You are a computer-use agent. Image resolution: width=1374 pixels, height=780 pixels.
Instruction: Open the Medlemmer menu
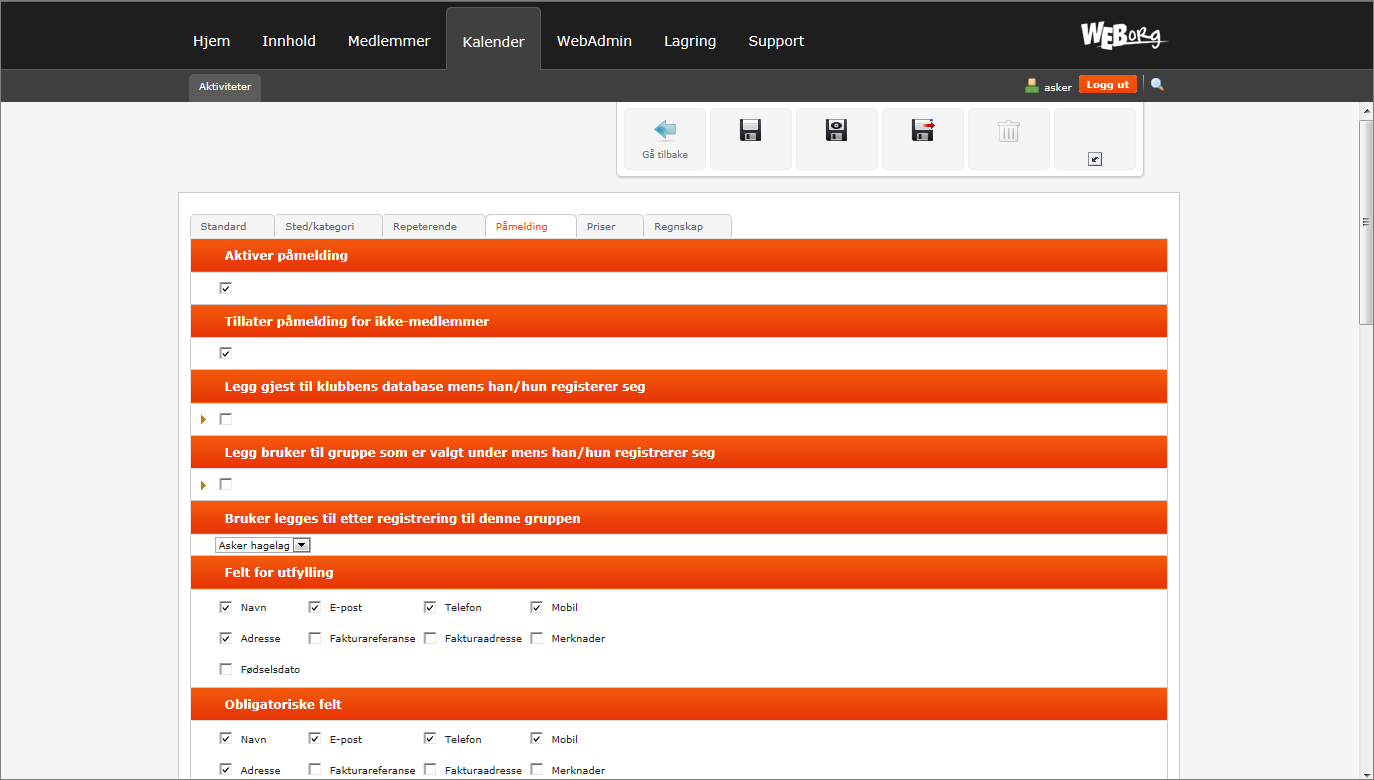tap(389, 41)
